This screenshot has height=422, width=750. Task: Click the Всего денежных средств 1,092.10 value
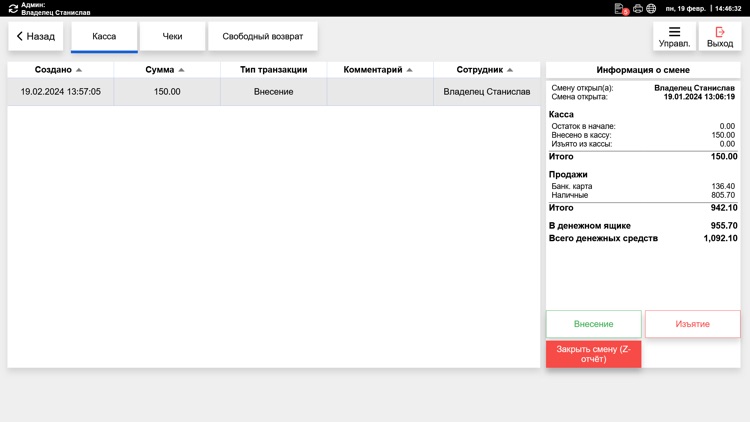point(720,238)
